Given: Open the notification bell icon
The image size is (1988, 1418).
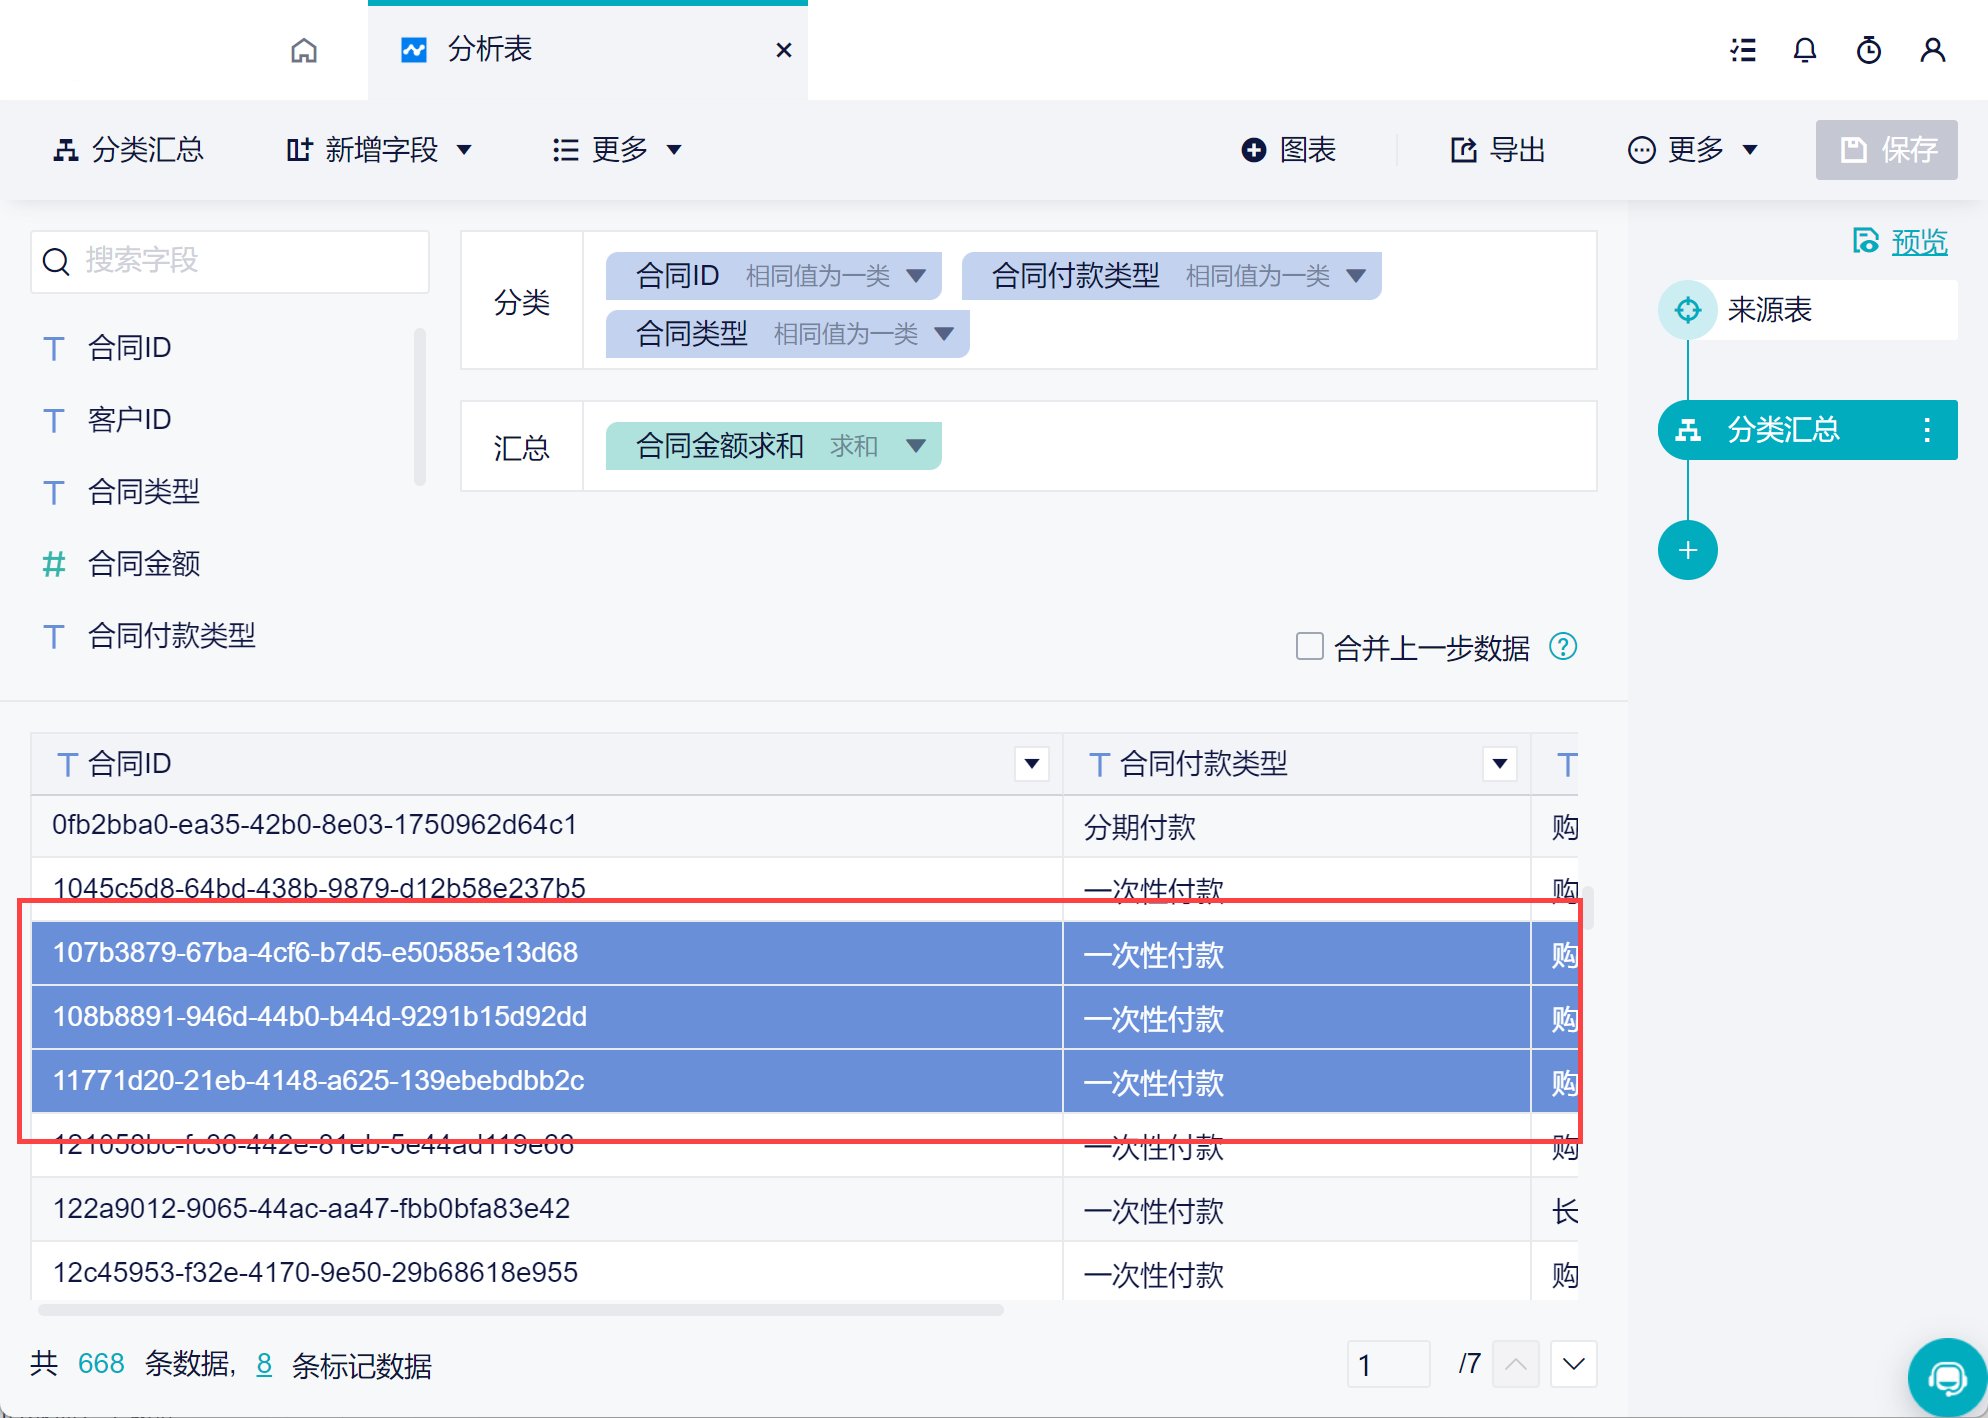Looking at the screenshot, I should click(x=1804, y=50).
